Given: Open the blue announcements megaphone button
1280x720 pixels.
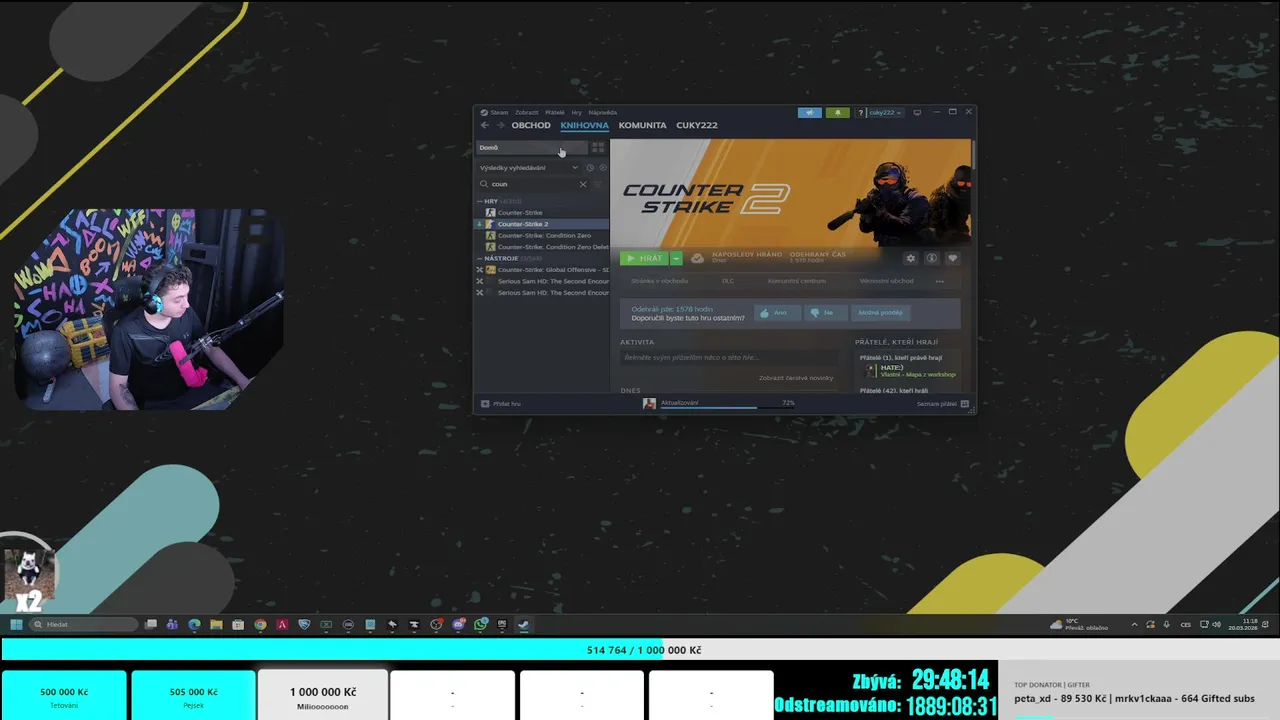Looking at the screenshot, I should tap(809, 113).
